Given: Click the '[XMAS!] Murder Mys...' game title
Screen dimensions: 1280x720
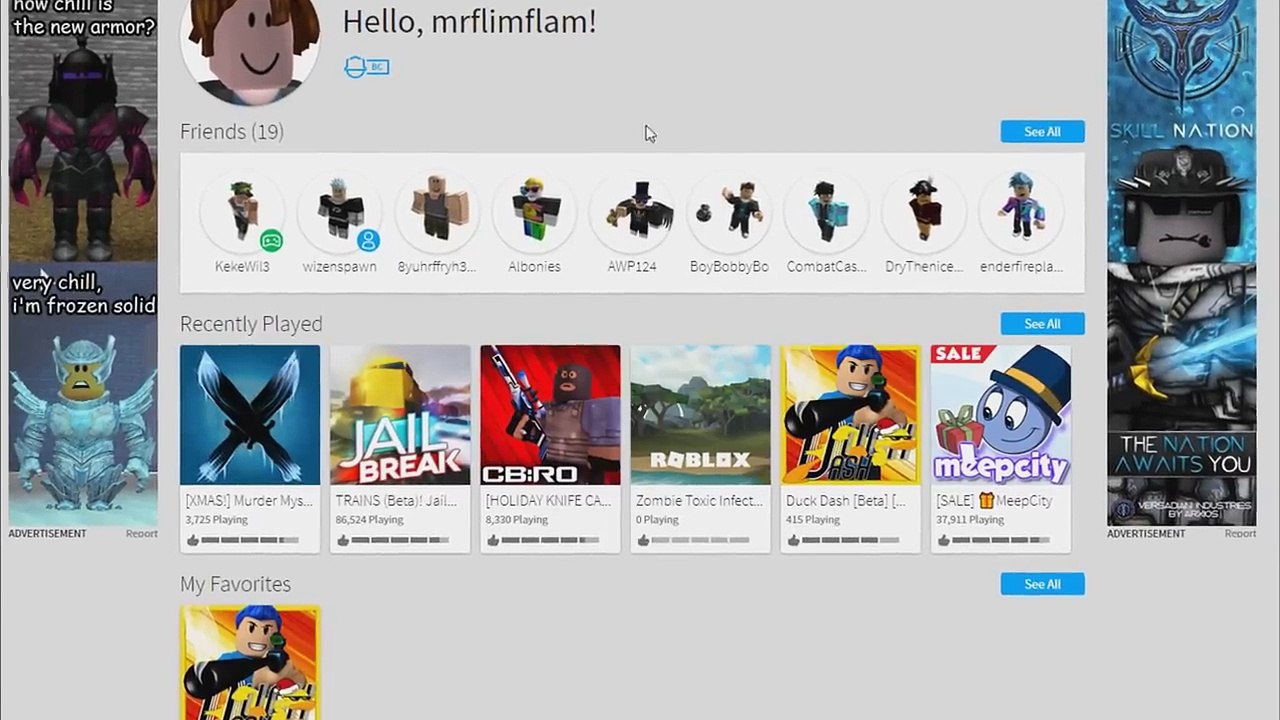Looking at the screenshot, I should (249, 501).
